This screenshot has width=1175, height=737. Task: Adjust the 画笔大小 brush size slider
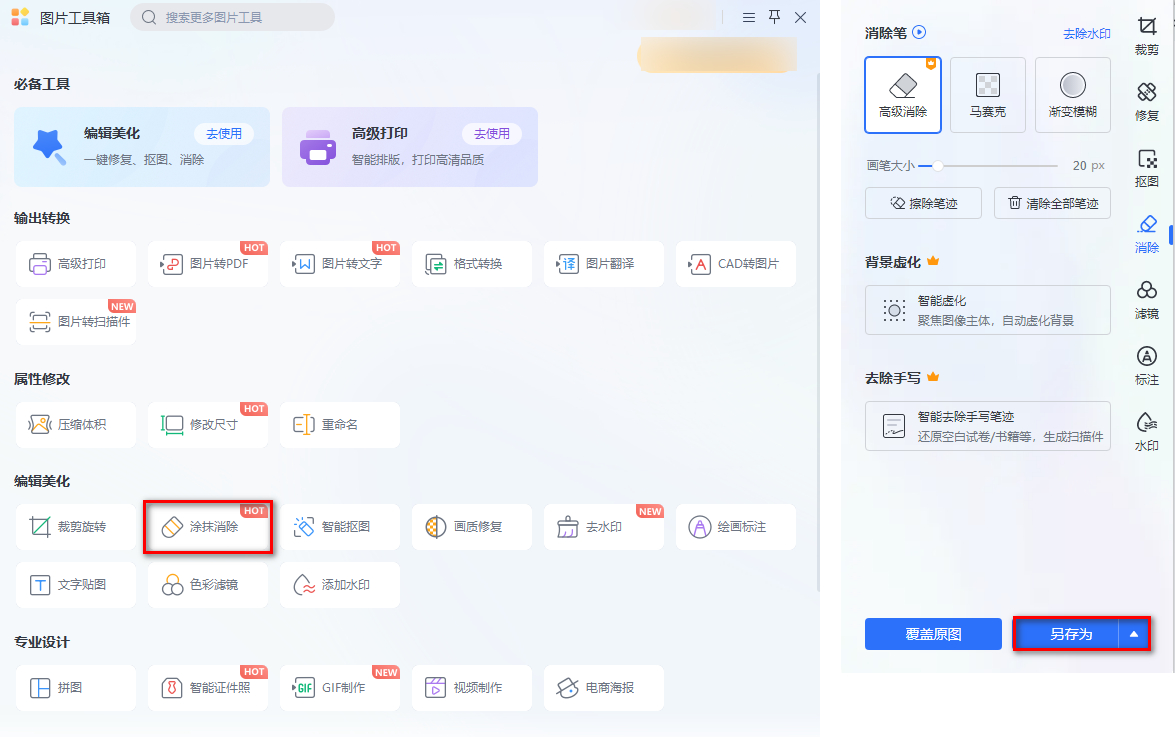point(938,166)
